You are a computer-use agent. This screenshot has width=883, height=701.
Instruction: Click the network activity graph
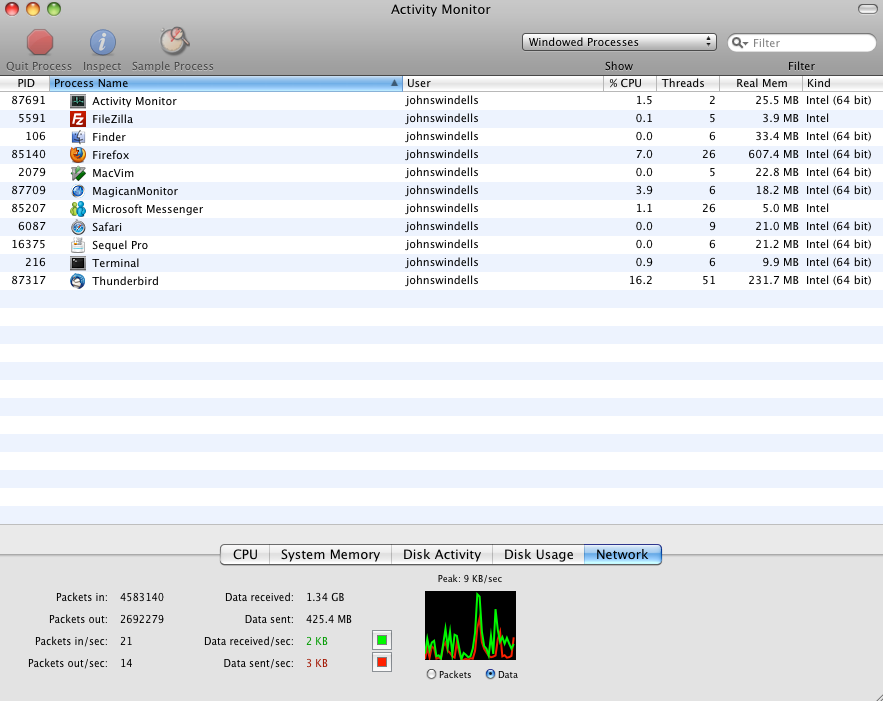point(470,626)
